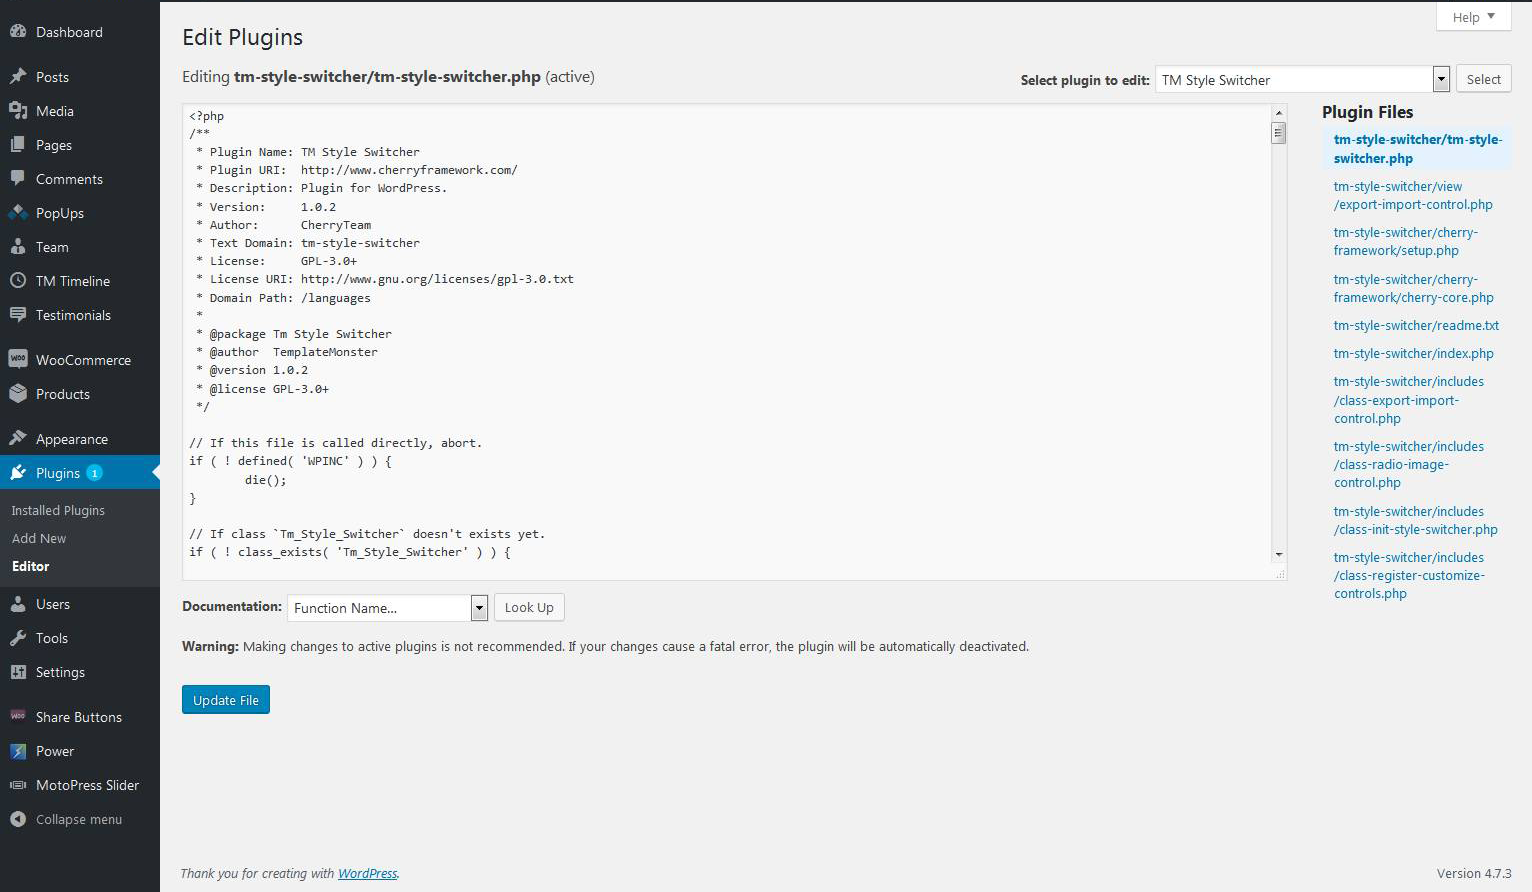Click the Update File button

(x=226, y=700)
